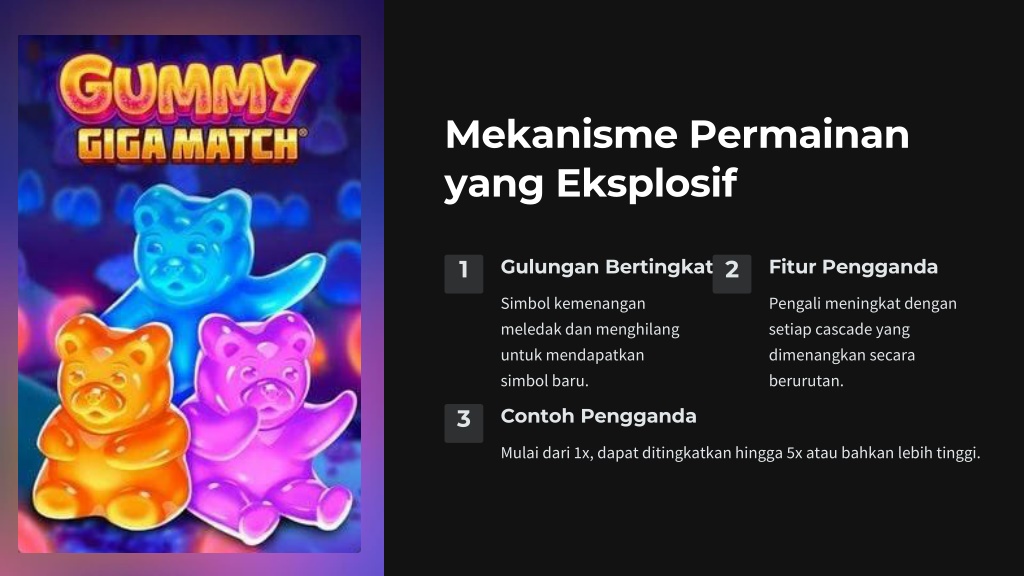Click the Gummy logo text

tap(187, 89)
